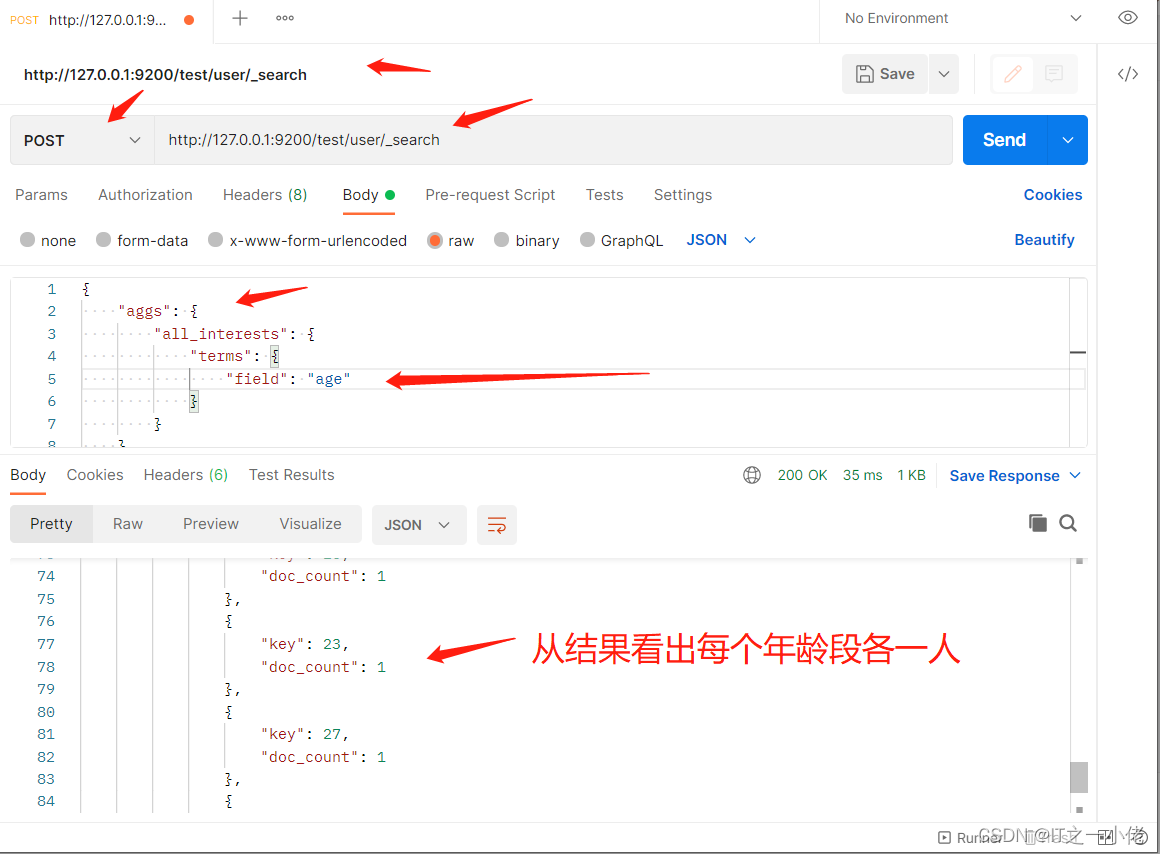Click the "terms" line in body editor
Screen dimensions: 1160x854
pyautogui.click(x=234, y=356)
